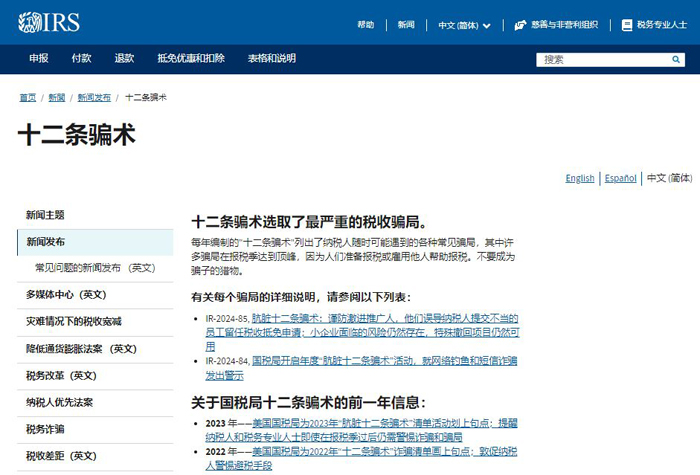This screenshot has width=700, height=475.
Task: Open 灾难情况下的税收宽减 in the sidebar
Action: pos(74,321)
